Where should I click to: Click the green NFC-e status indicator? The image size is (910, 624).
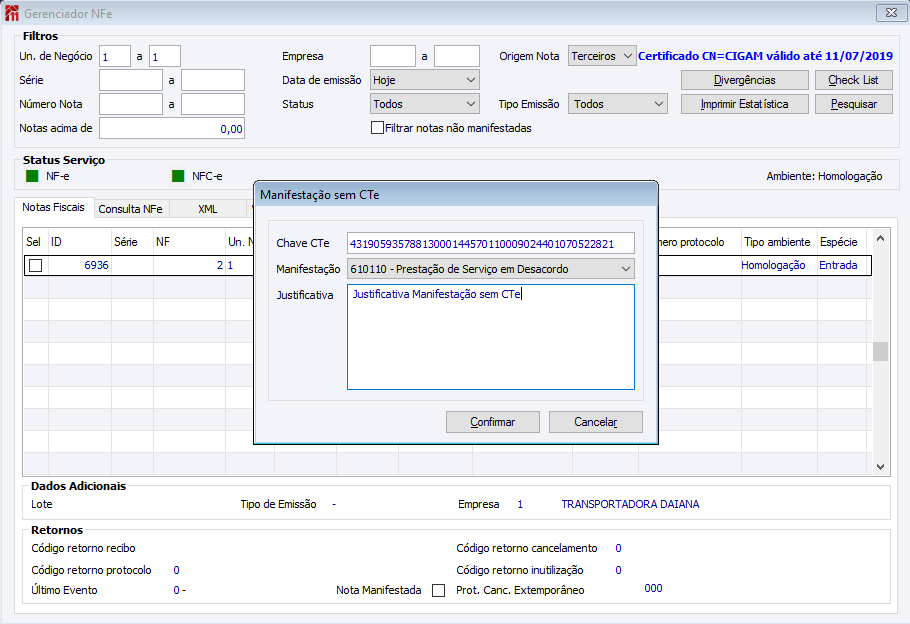click(178, 176)
